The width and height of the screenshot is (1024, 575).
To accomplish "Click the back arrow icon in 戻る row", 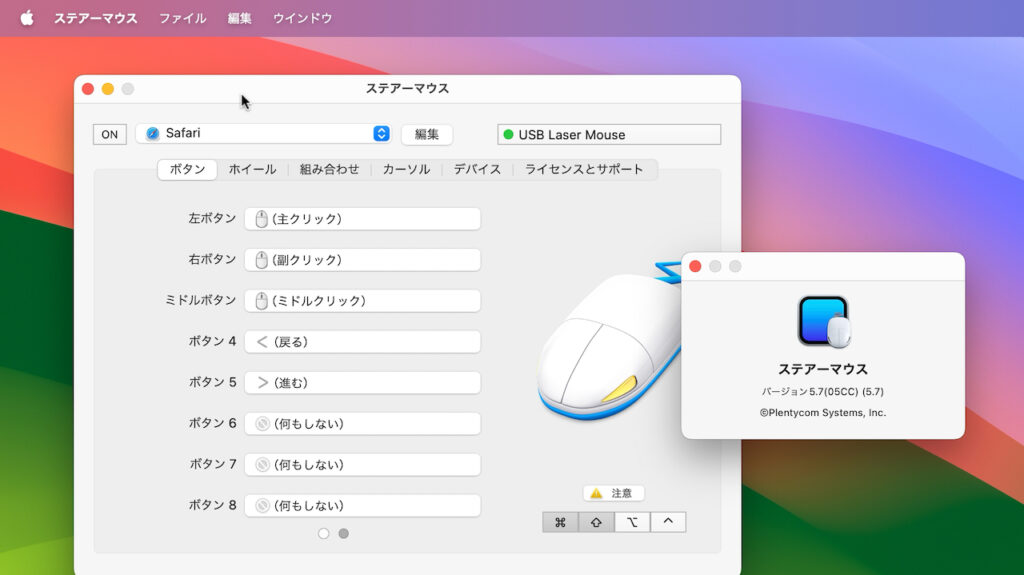I will click(x=262, y=342).
